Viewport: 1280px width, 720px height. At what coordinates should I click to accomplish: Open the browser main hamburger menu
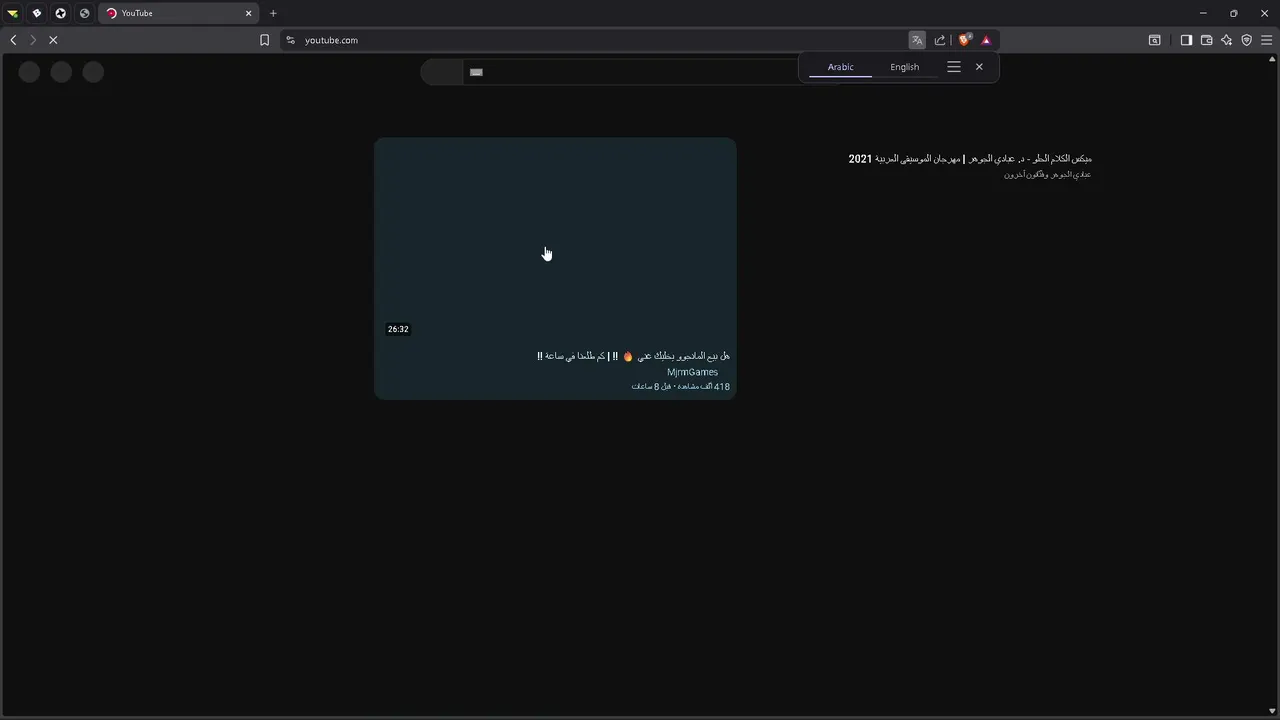point(1266,40)
